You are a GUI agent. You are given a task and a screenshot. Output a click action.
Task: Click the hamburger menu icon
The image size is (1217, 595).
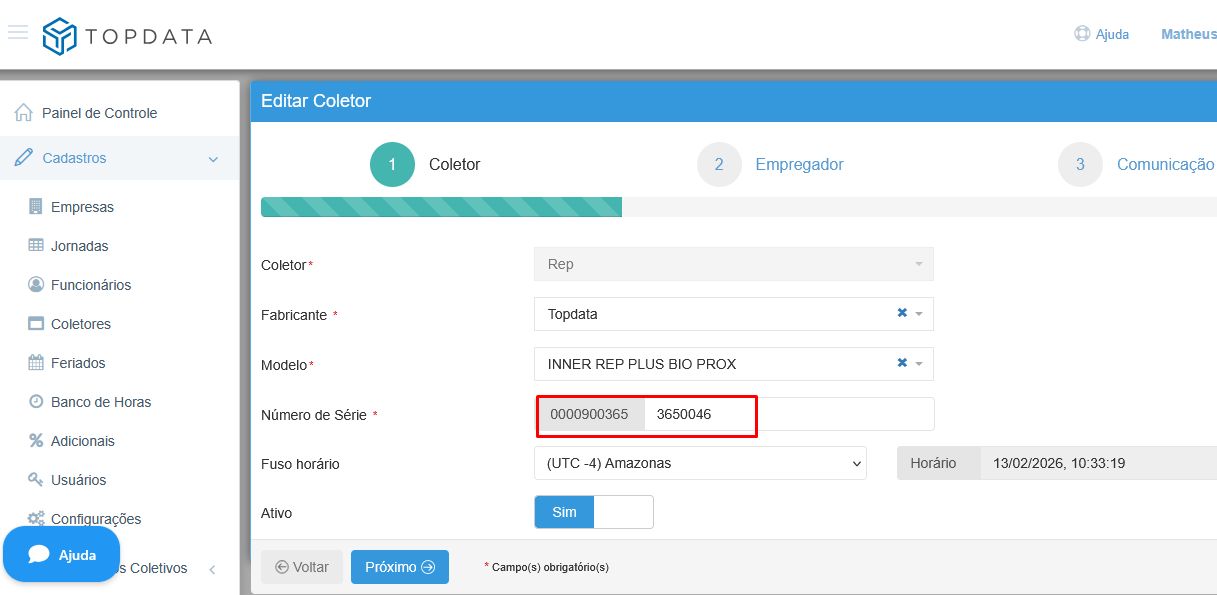(17, 33)
